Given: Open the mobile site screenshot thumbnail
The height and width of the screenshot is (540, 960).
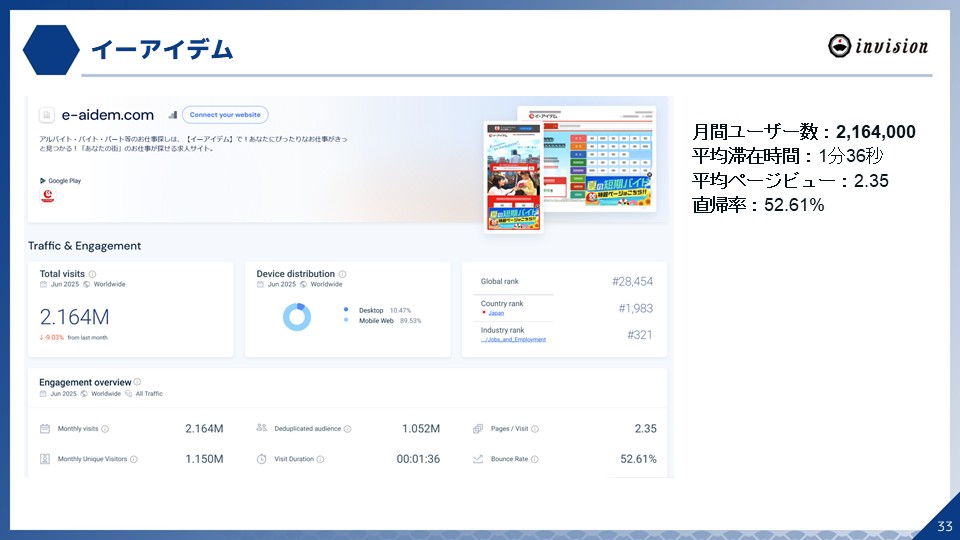Looking at the screenshot, I should (514, 177).
